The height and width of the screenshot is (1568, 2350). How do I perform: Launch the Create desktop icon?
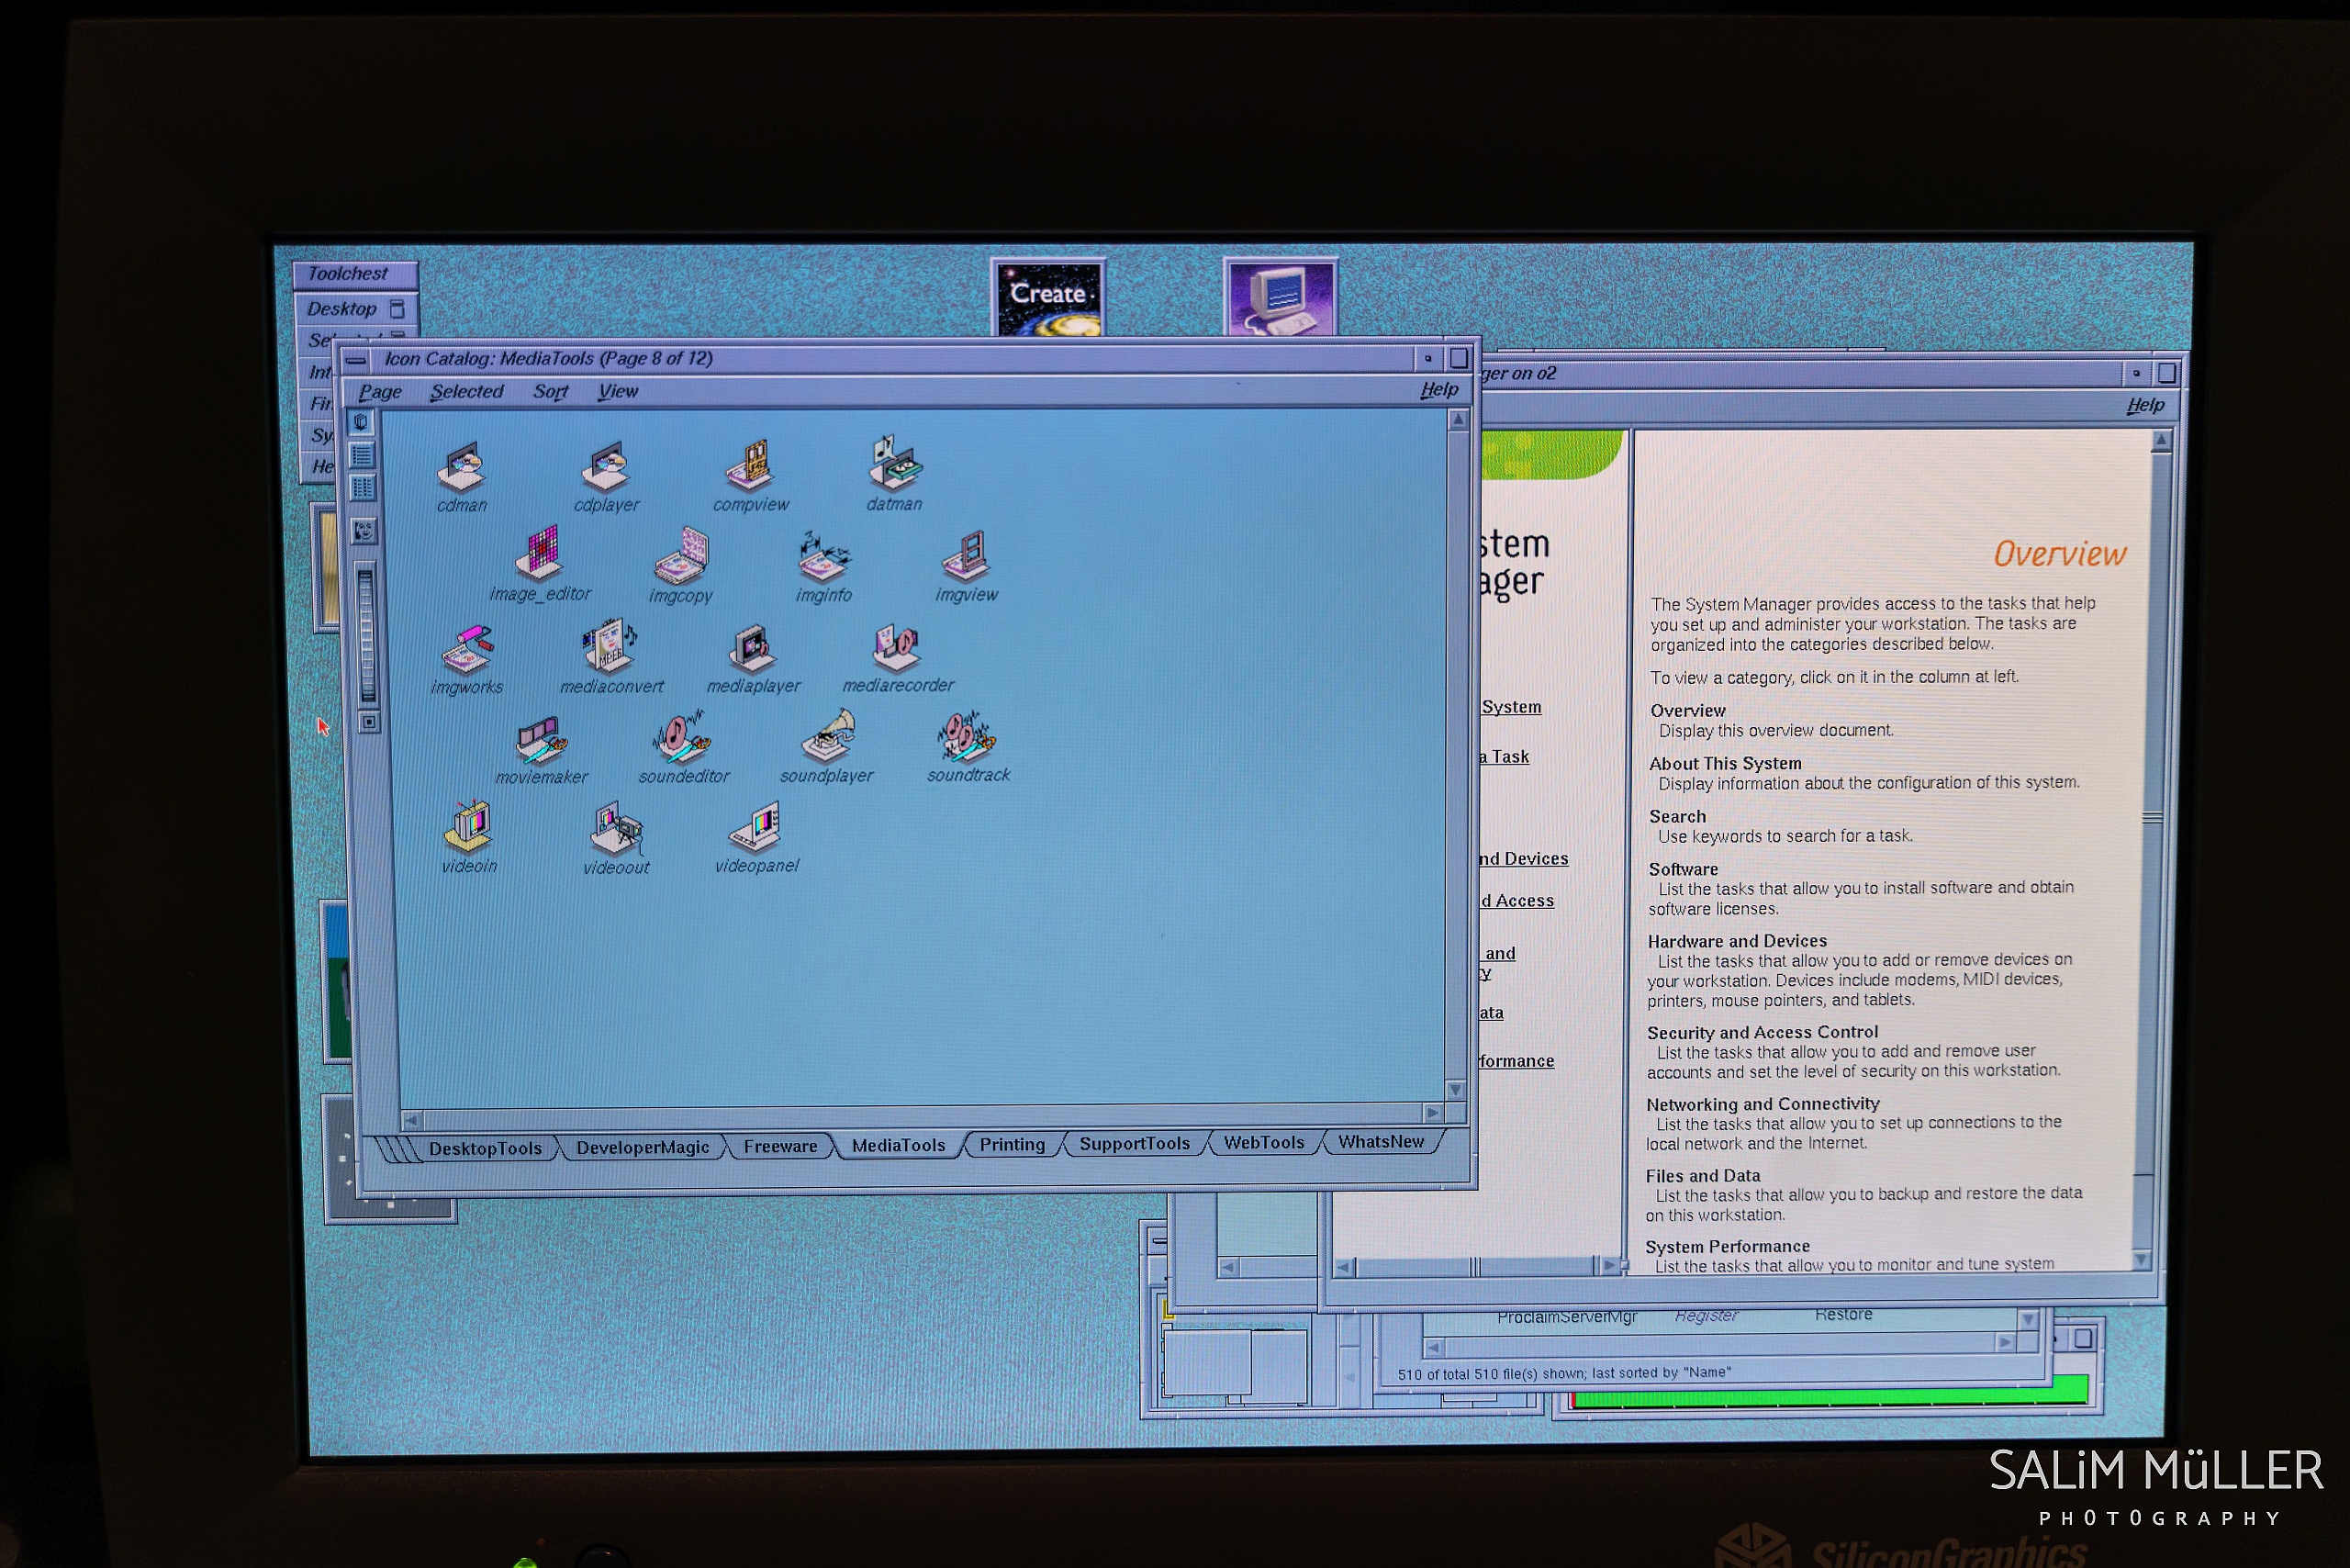(1047, 298)
